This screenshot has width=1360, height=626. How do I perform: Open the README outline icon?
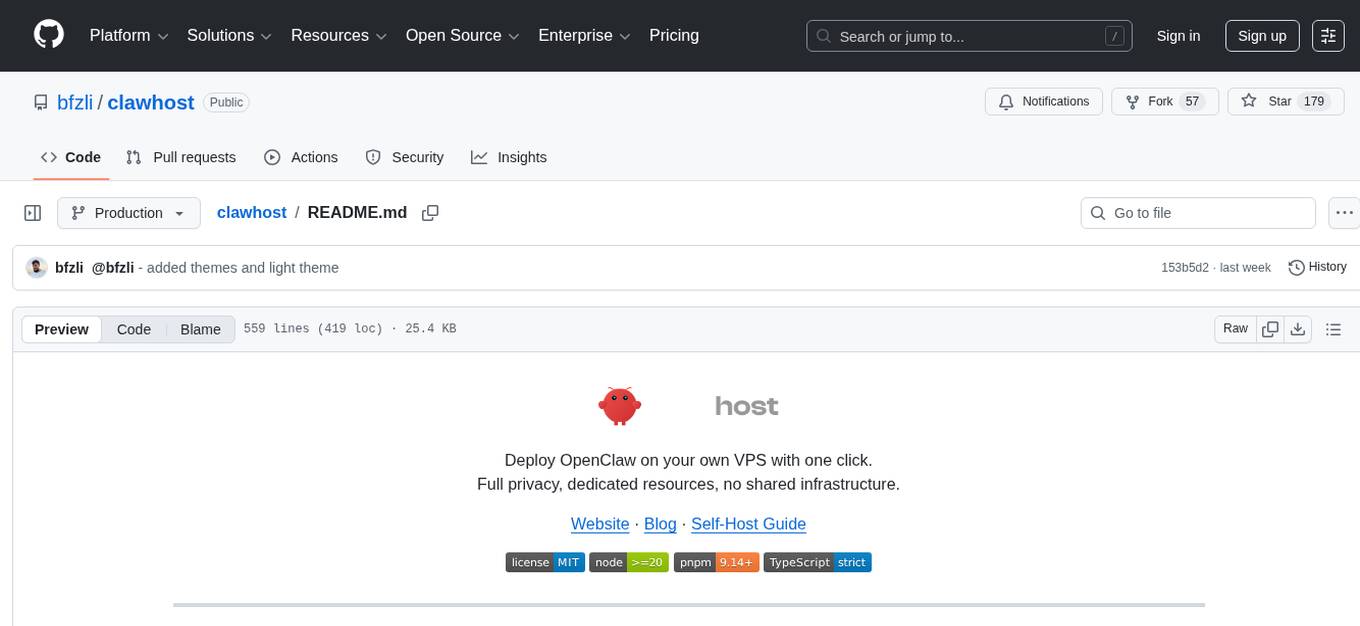(x=1333, y=328)
